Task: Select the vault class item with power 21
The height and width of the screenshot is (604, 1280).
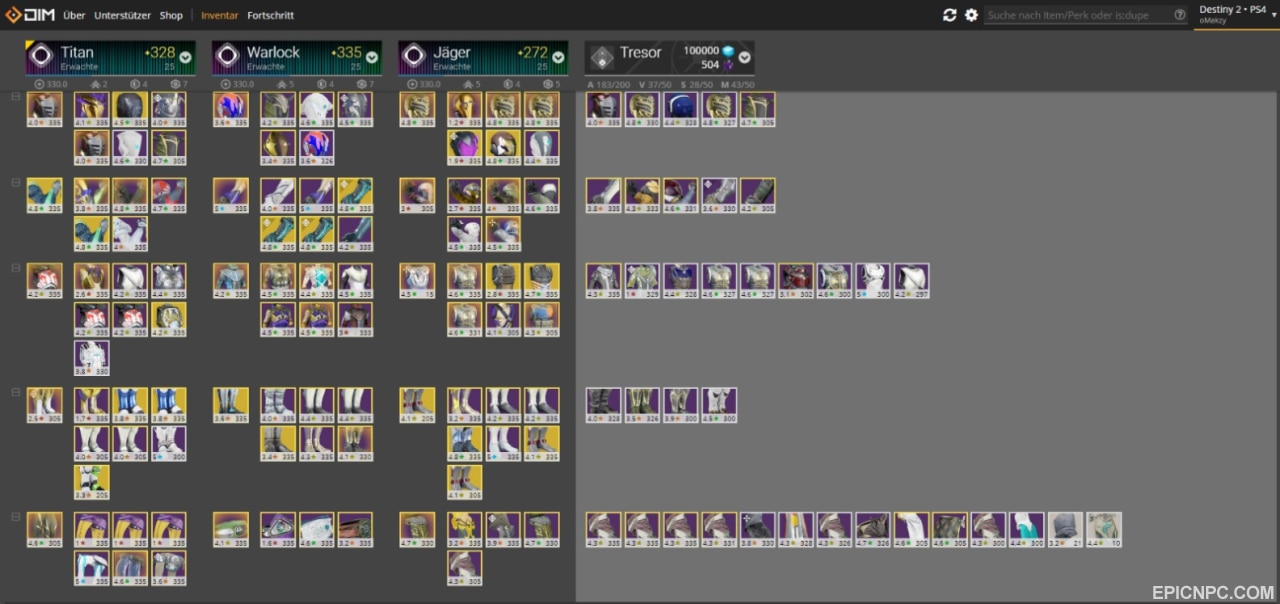Action: tap(1066, 530)
